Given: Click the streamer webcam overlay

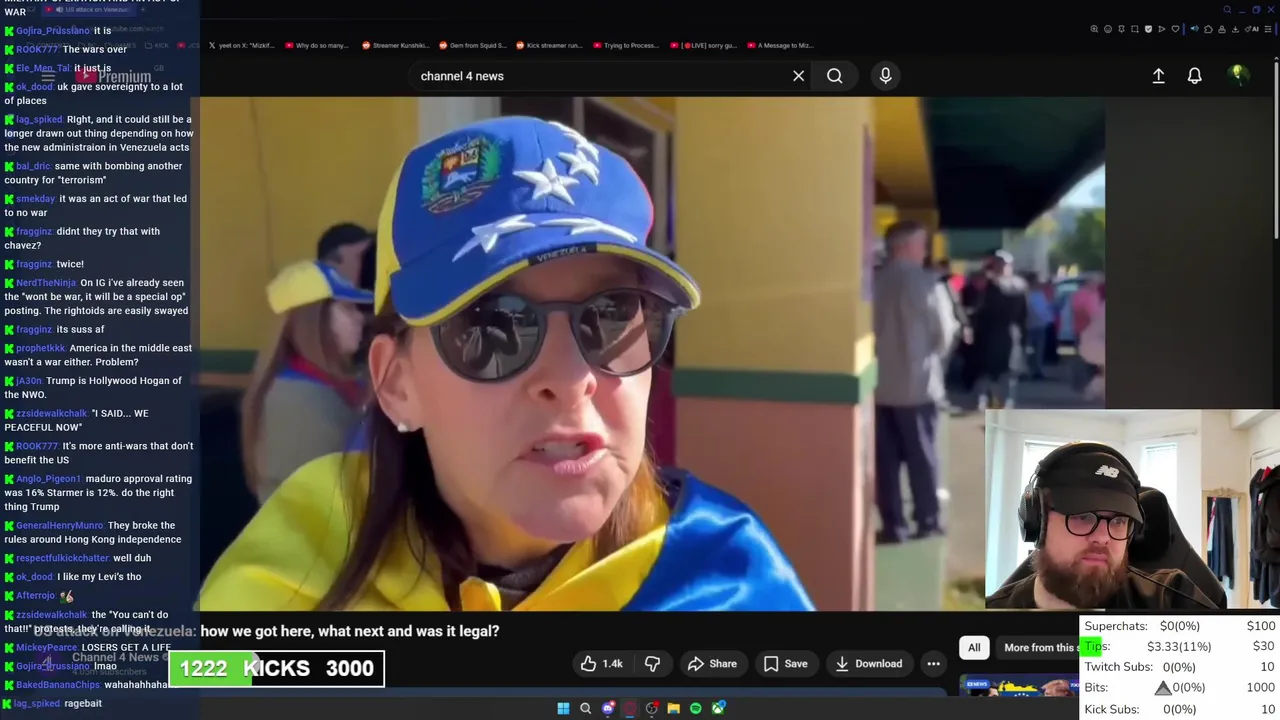Looking at the screenshot, I should click(x=1132, y=509).
